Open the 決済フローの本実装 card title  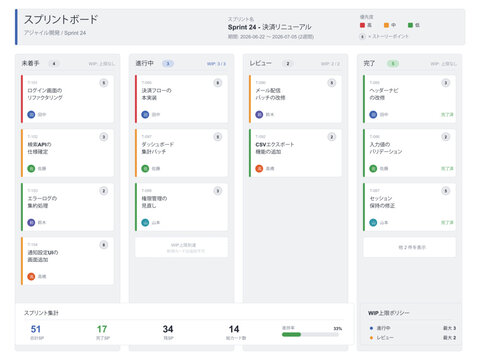click(x=156, y=94)
